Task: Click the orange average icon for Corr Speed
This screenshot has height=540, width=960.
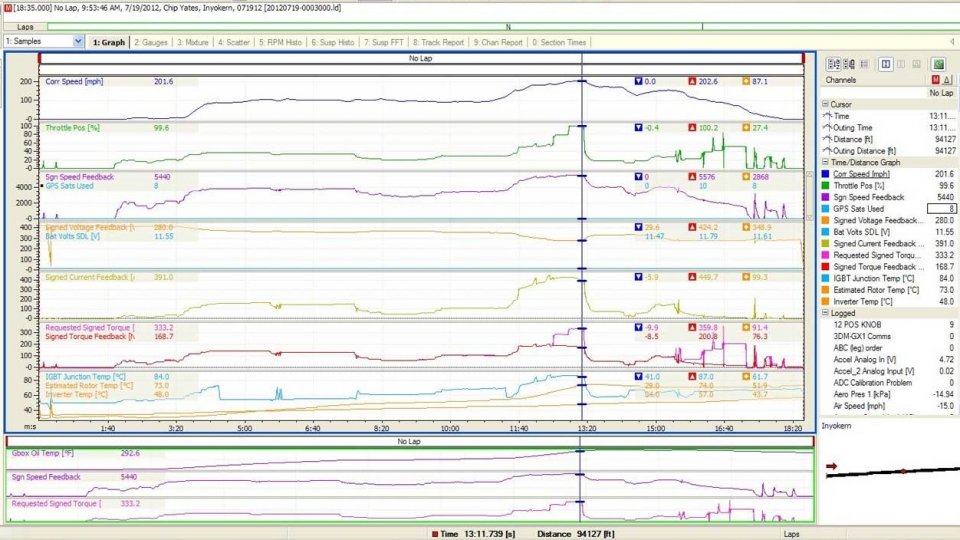Action: 745,81
